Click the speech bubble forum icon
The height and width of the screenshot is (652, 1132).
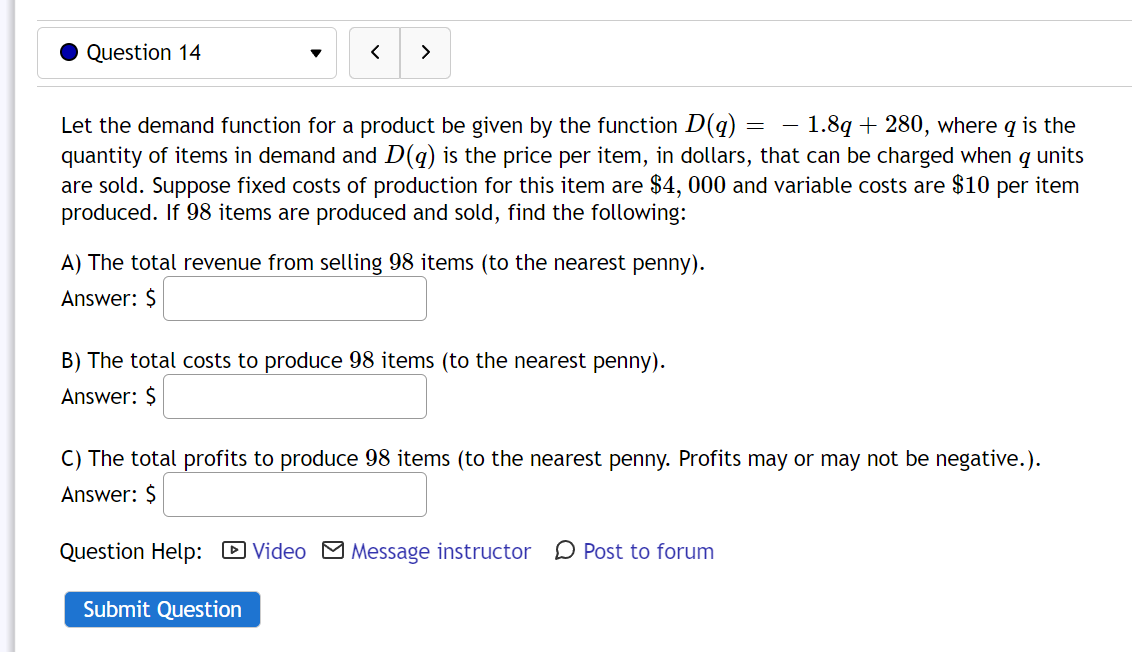565,550
